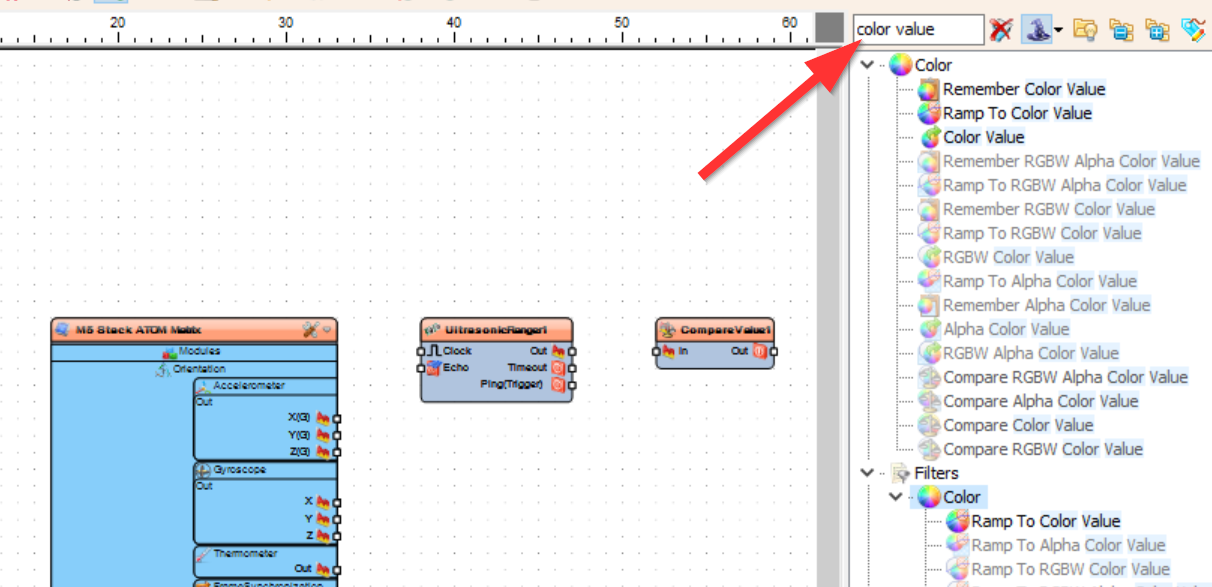Select Remember Alpha Color Value item
Image resolution: width=1212 pixels, height=587 pixels.
[1047, 305]
